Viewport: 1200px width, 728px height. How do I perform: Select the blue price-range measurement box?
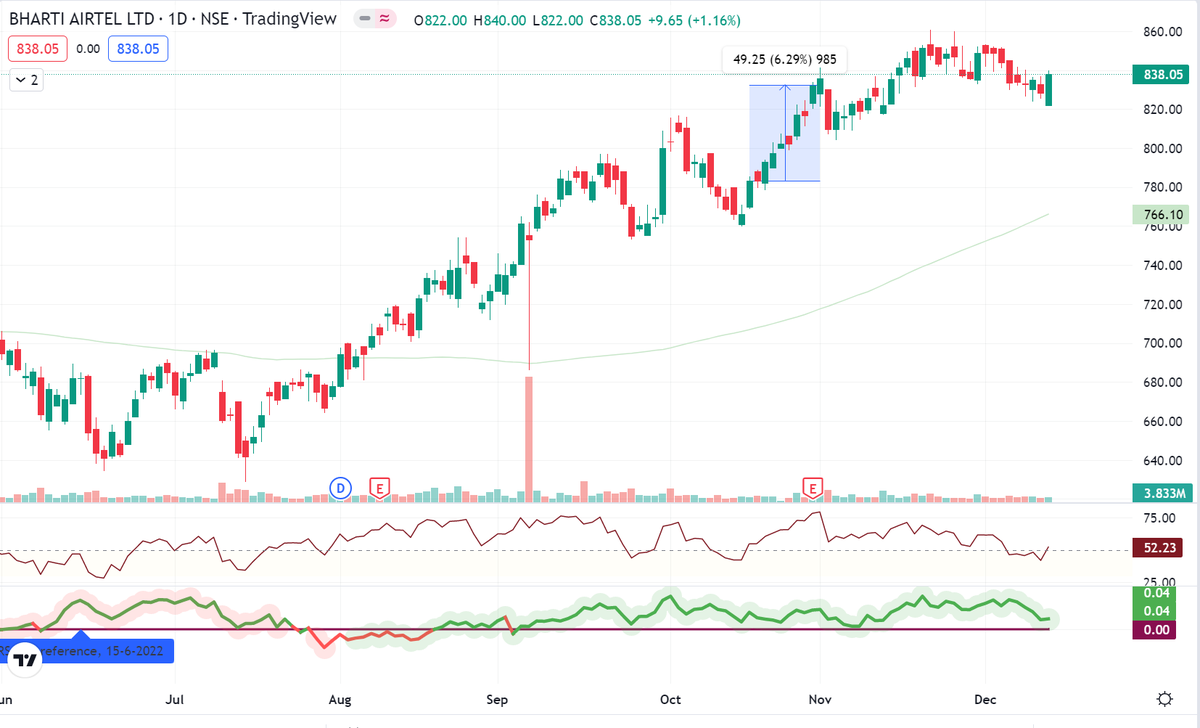tap(785, 133)
